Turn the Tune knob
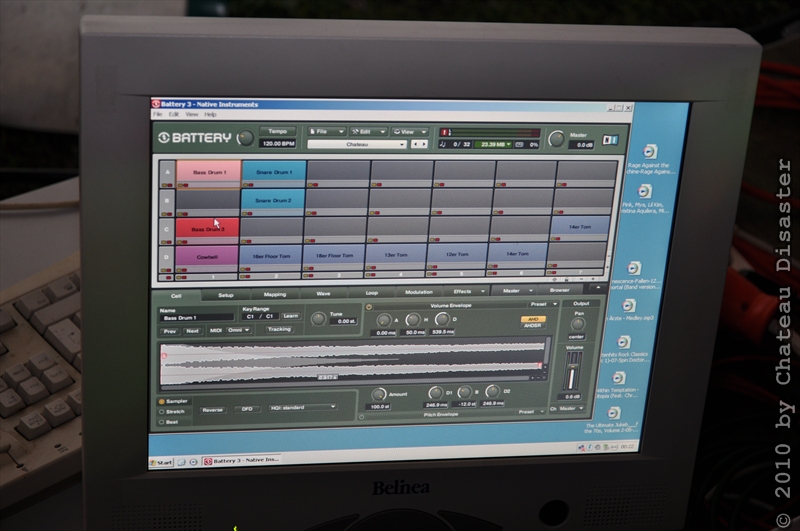 coord(318,319)
